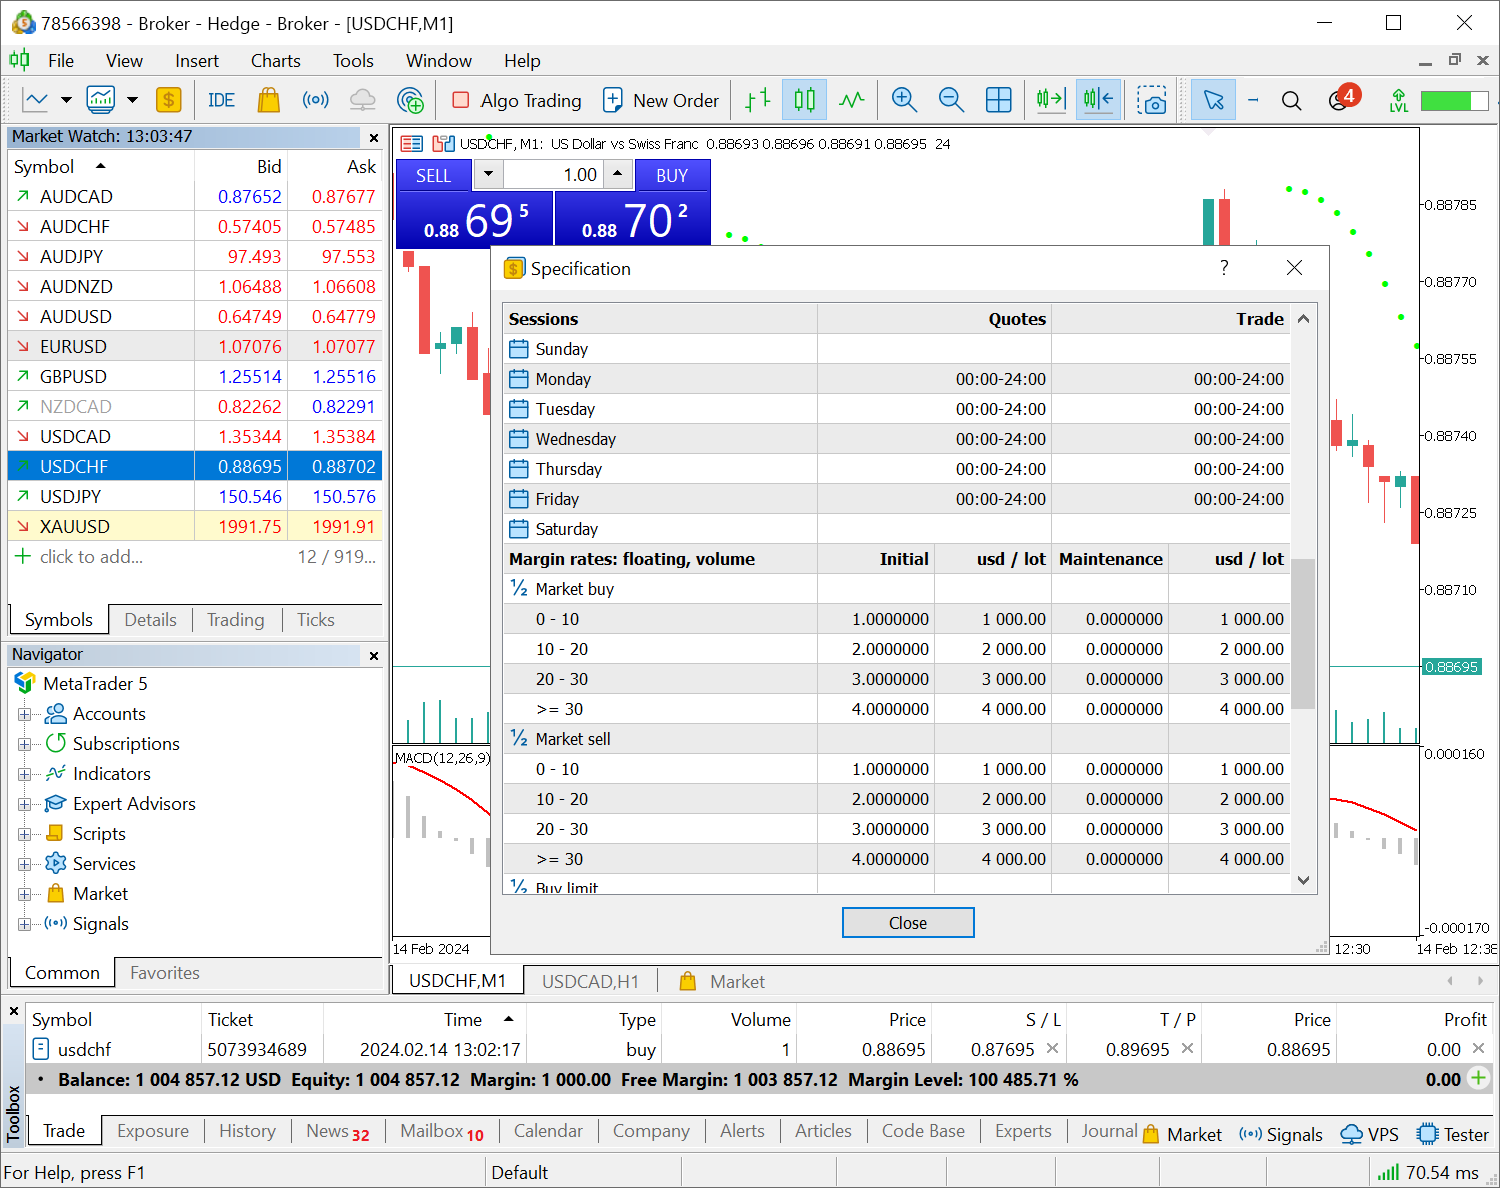Toggle Algo Trading on the toolbar
Viewport: 1500px width, 1188px height.
click(515, 100)
